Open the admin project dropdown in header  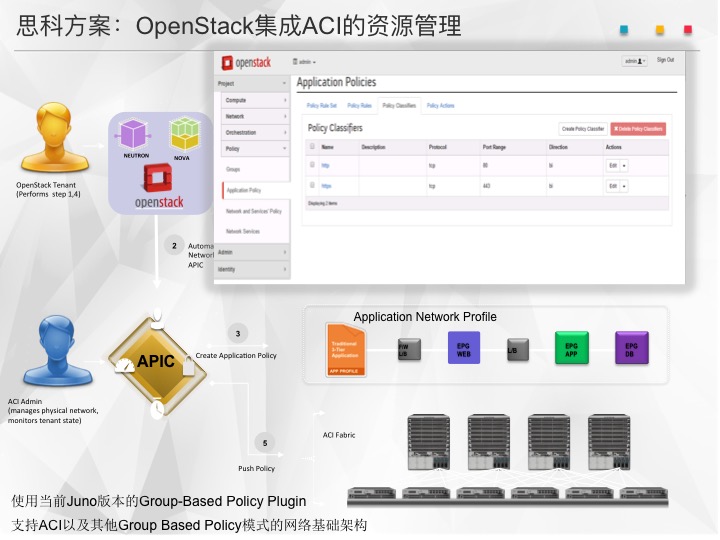pyautogui.click(x=304, y=62)
